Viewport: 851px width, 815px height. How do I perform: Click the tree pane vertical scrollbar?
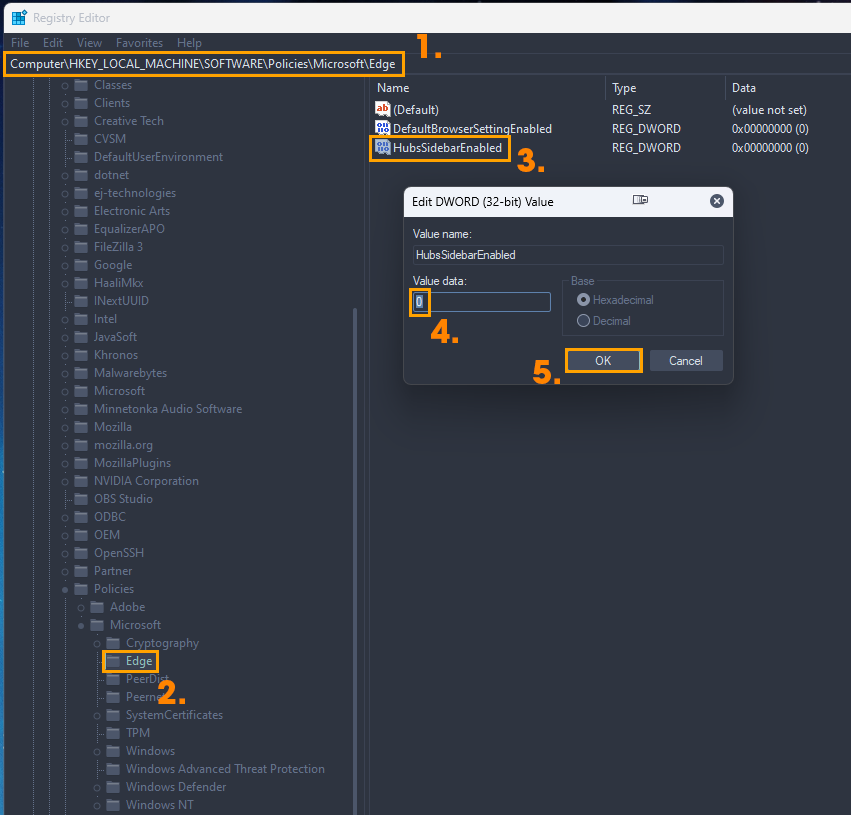point(355,559)
